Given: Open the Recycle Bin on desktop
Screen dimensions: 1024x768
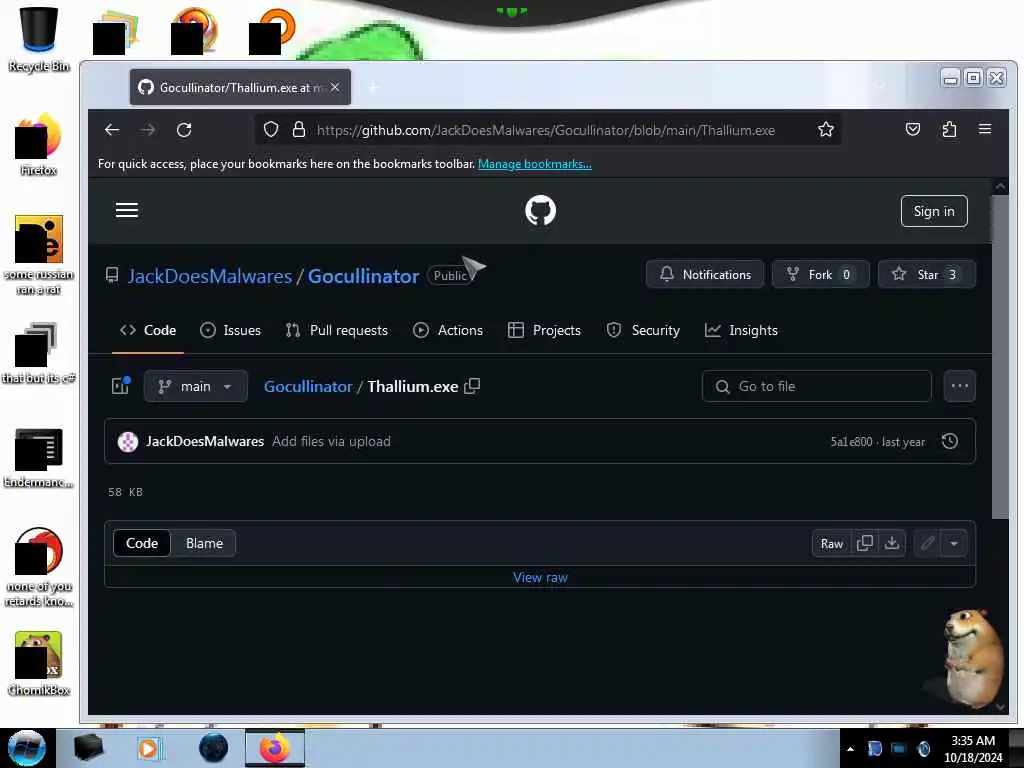Looking at the screenshot, I should point(39,39).
